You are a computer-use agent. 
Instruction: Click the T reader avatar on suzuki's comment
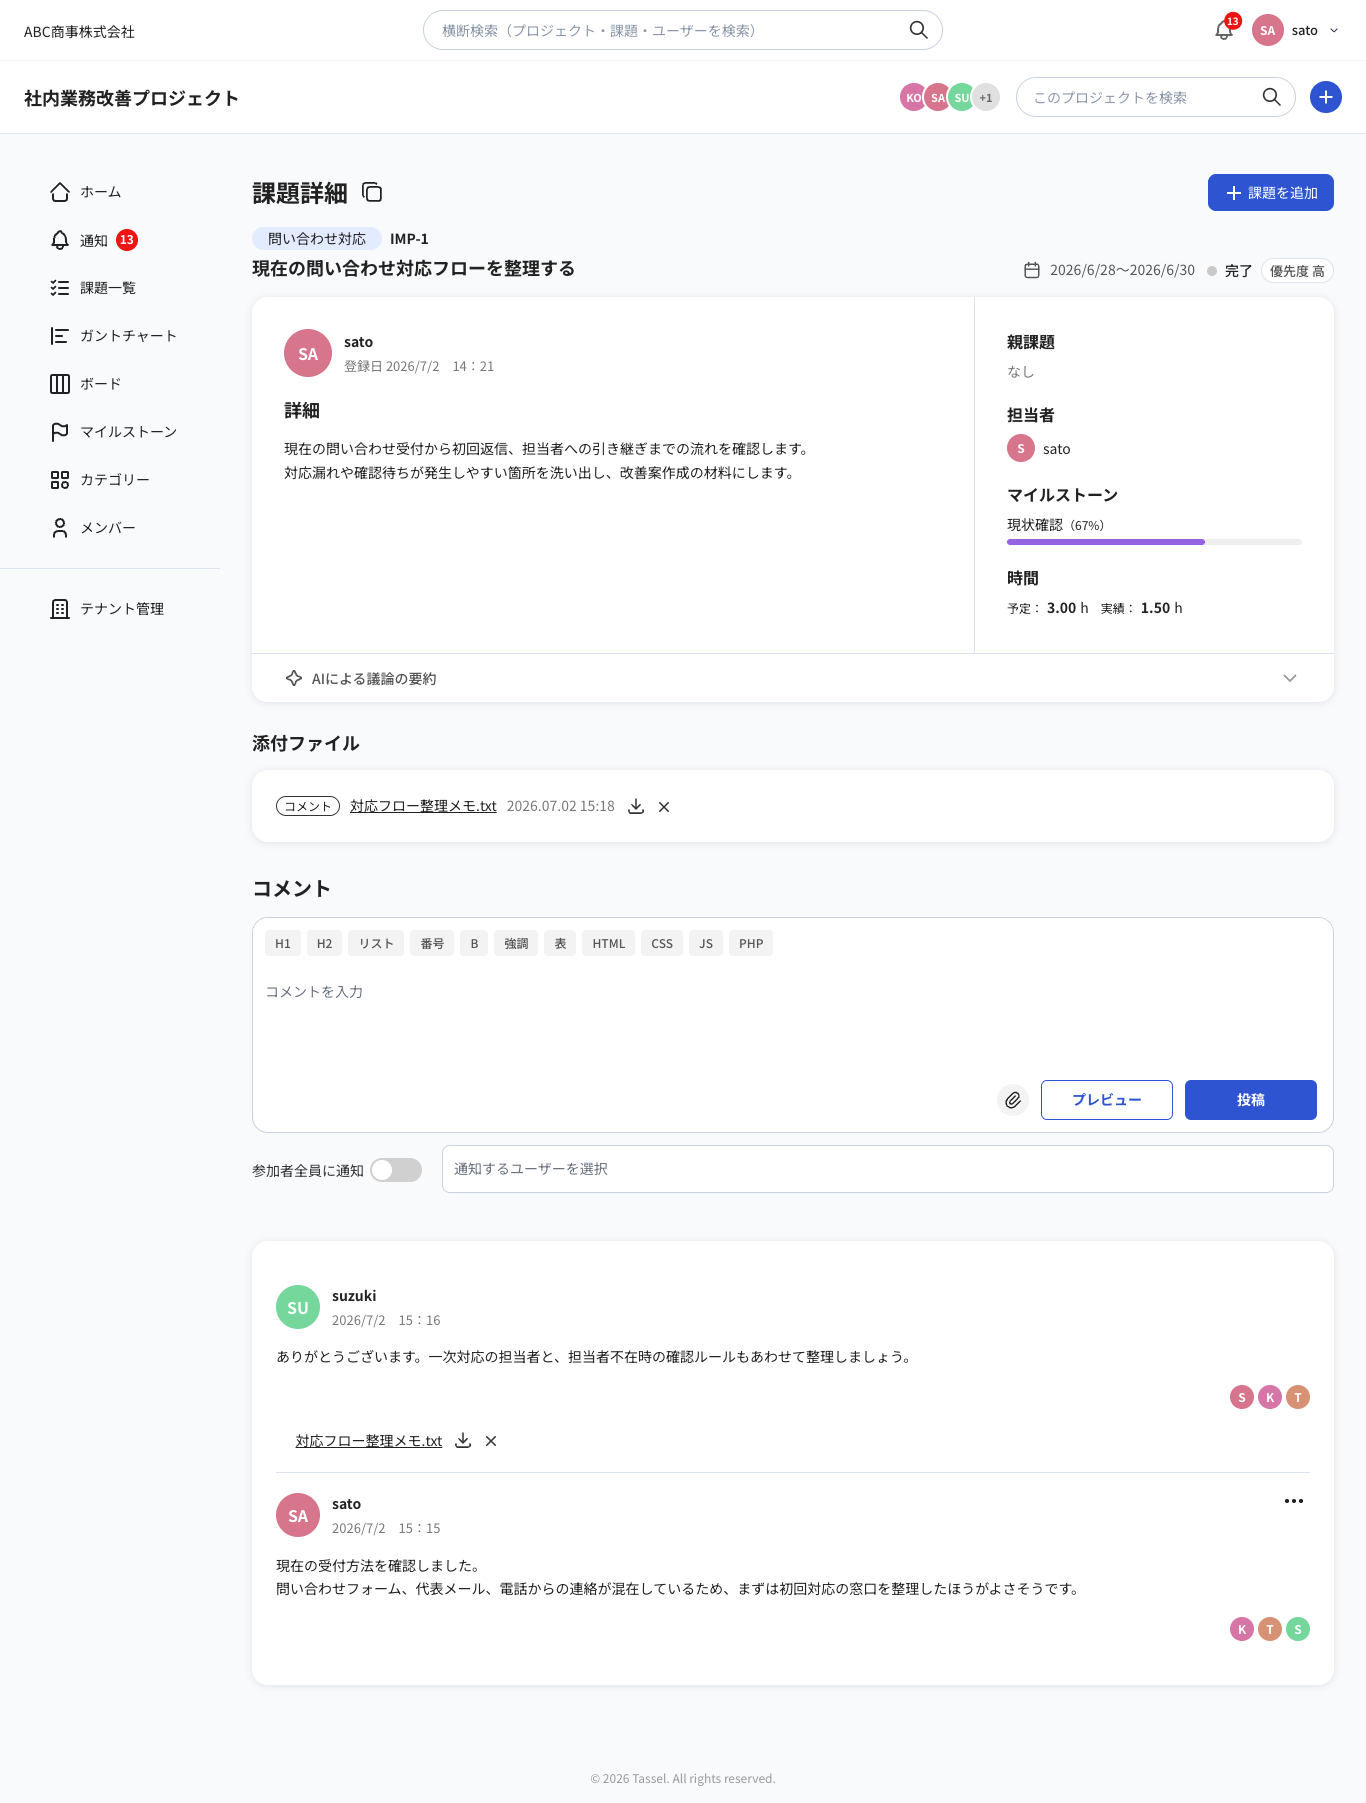(x=1298, y=1397)
